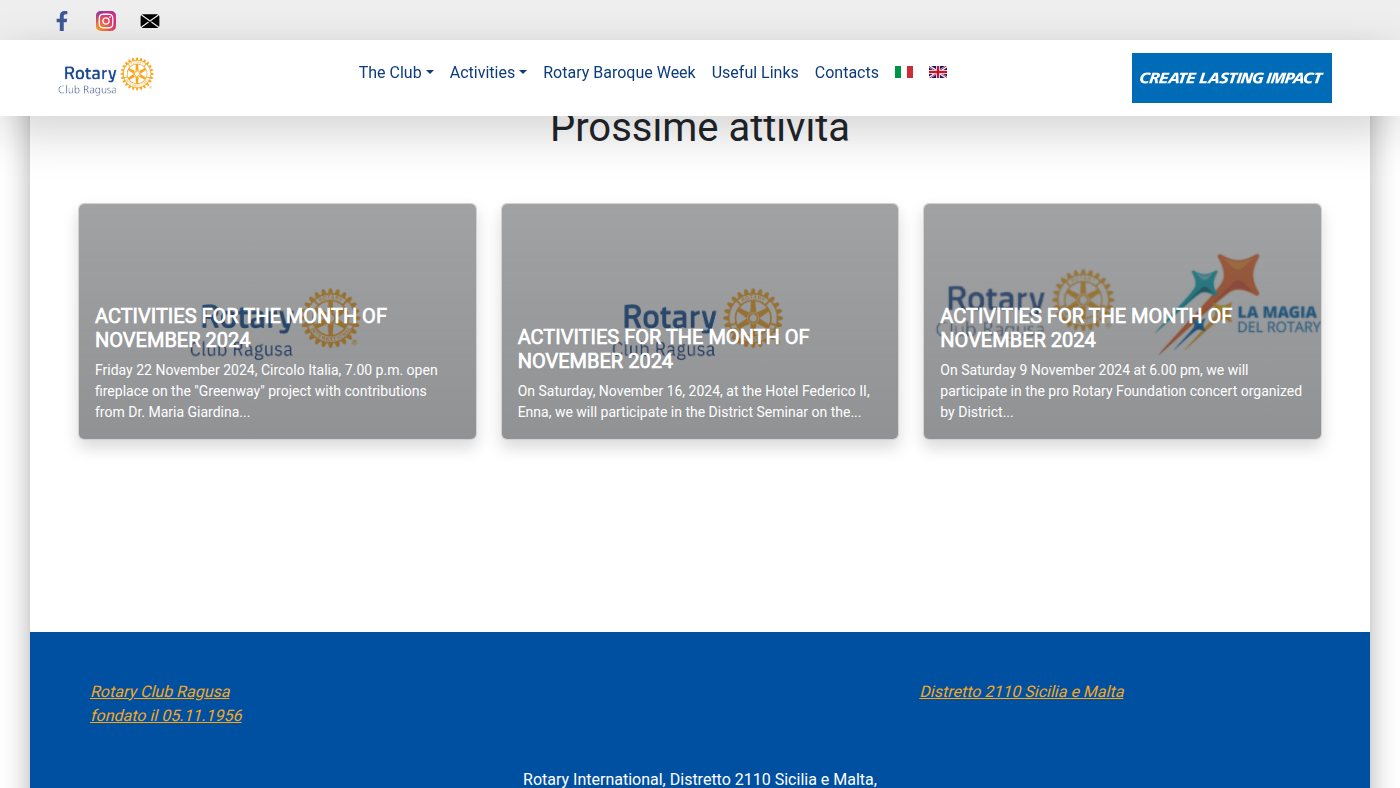This screenshot has height=788, width=1400.
Task: Expand the Activities dropdown menu
Action: pyautogui.click(x=488, y=72)
